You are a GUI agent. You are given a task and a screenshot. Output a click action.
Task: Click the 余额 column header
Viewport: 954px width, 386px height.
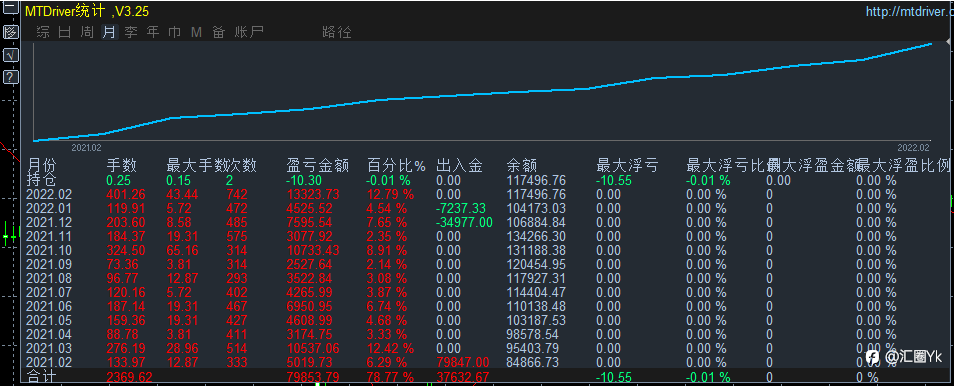521,166
